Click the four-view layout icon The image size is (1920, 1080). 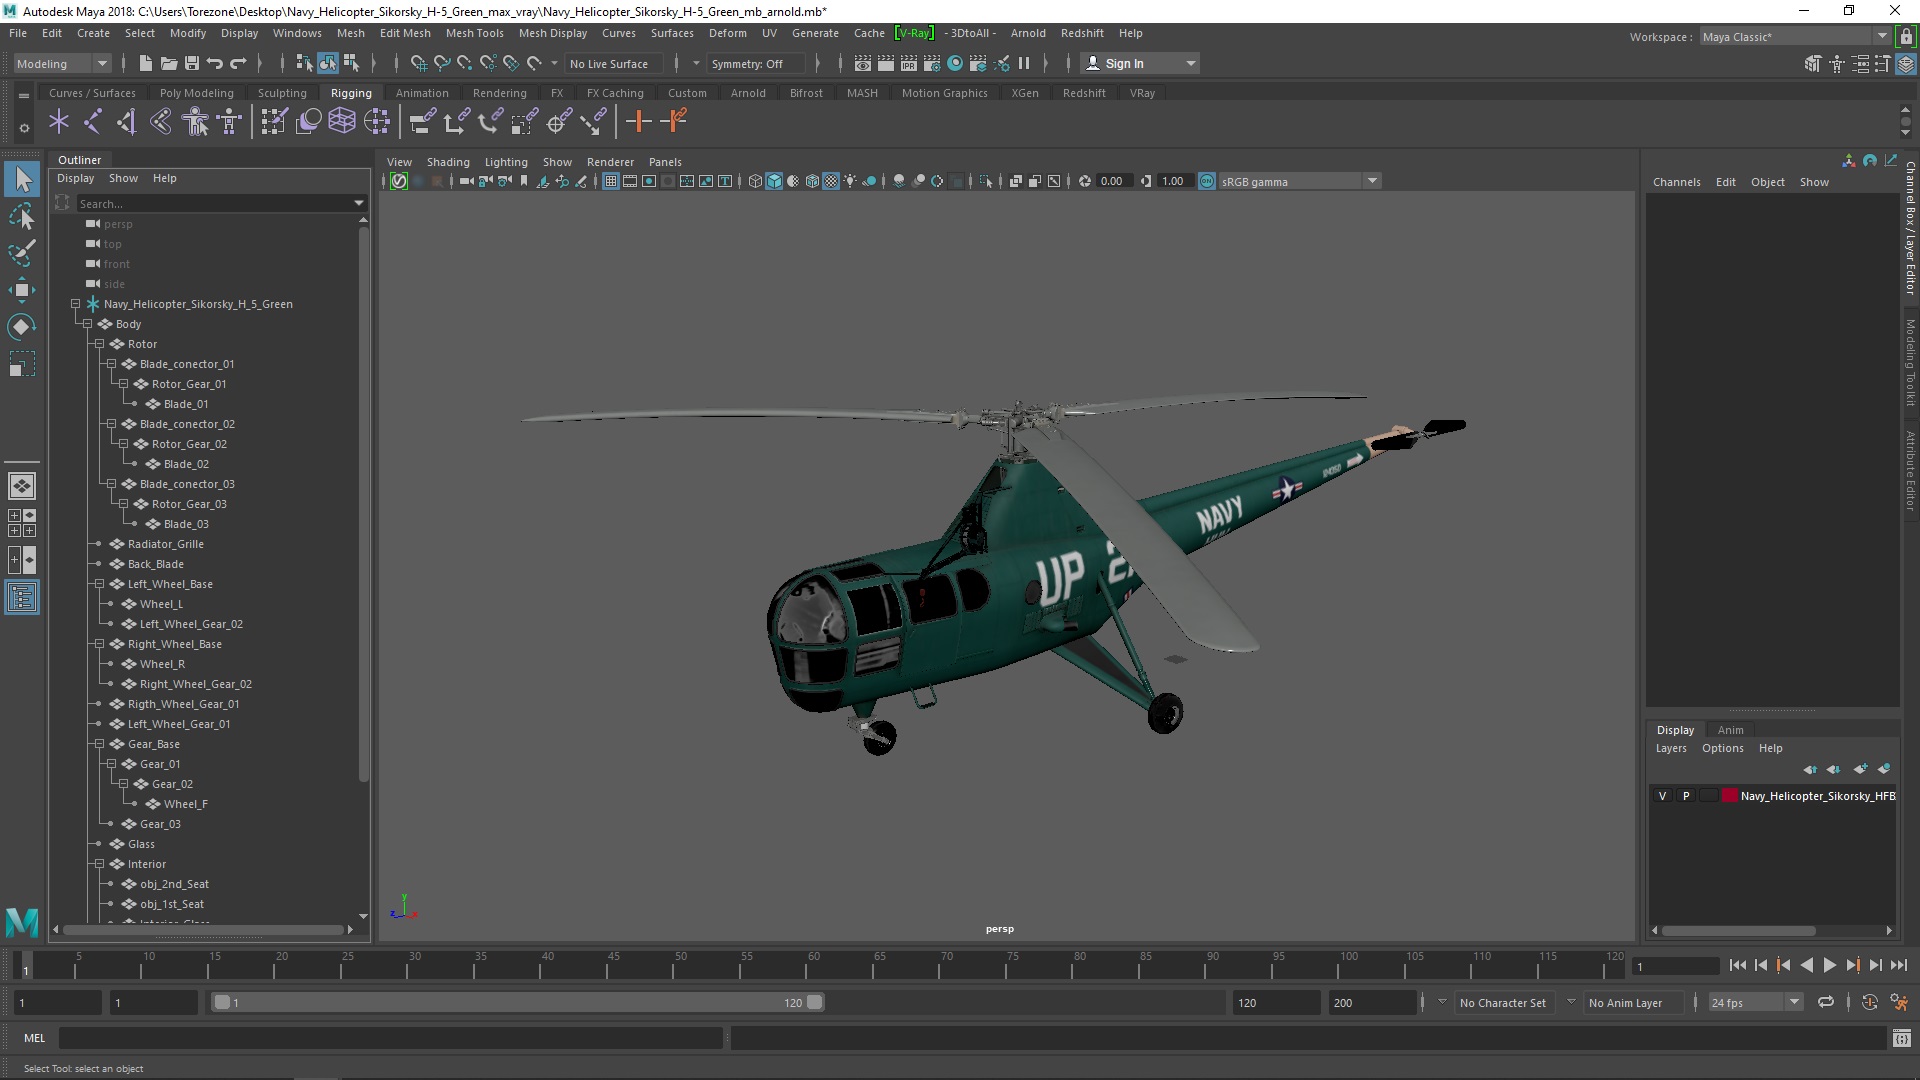tap(22, 523)
